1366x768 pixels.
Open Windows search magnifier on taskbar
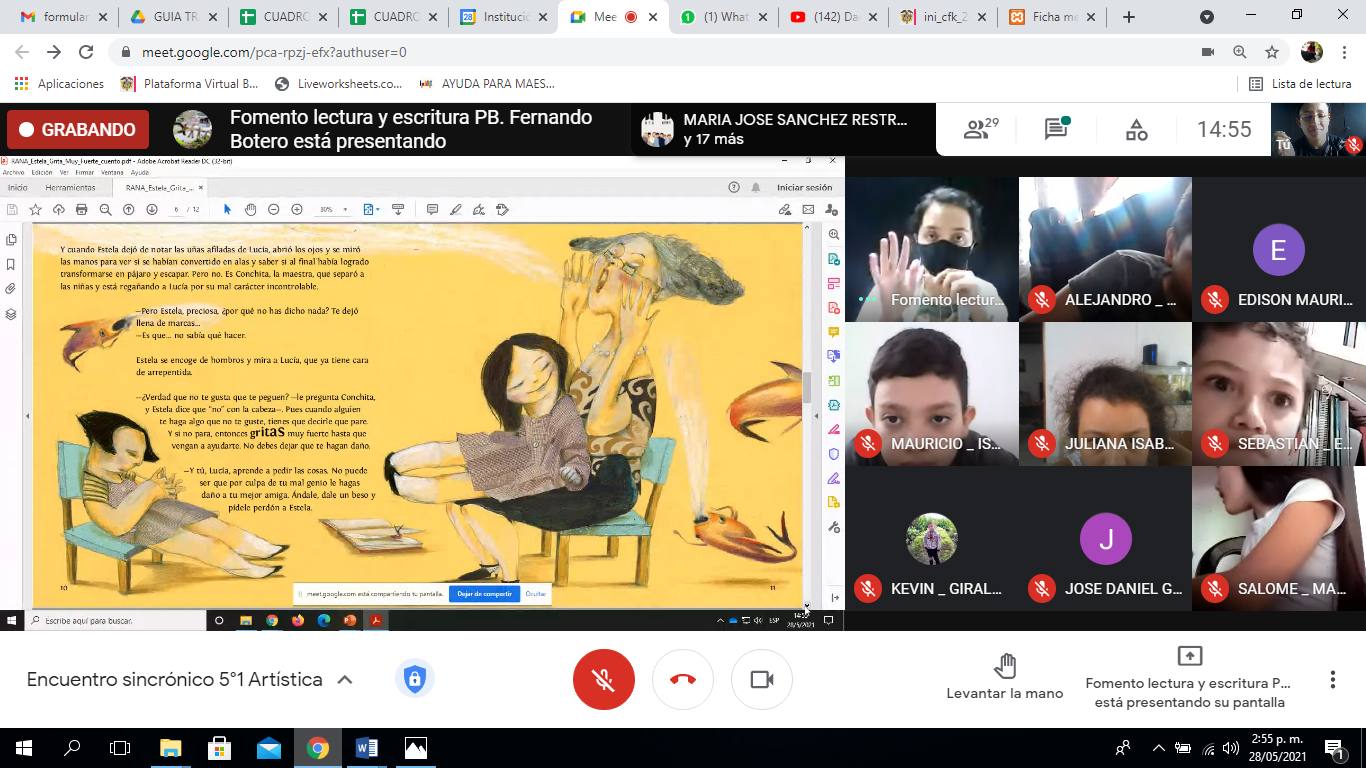tap(72, 748)
